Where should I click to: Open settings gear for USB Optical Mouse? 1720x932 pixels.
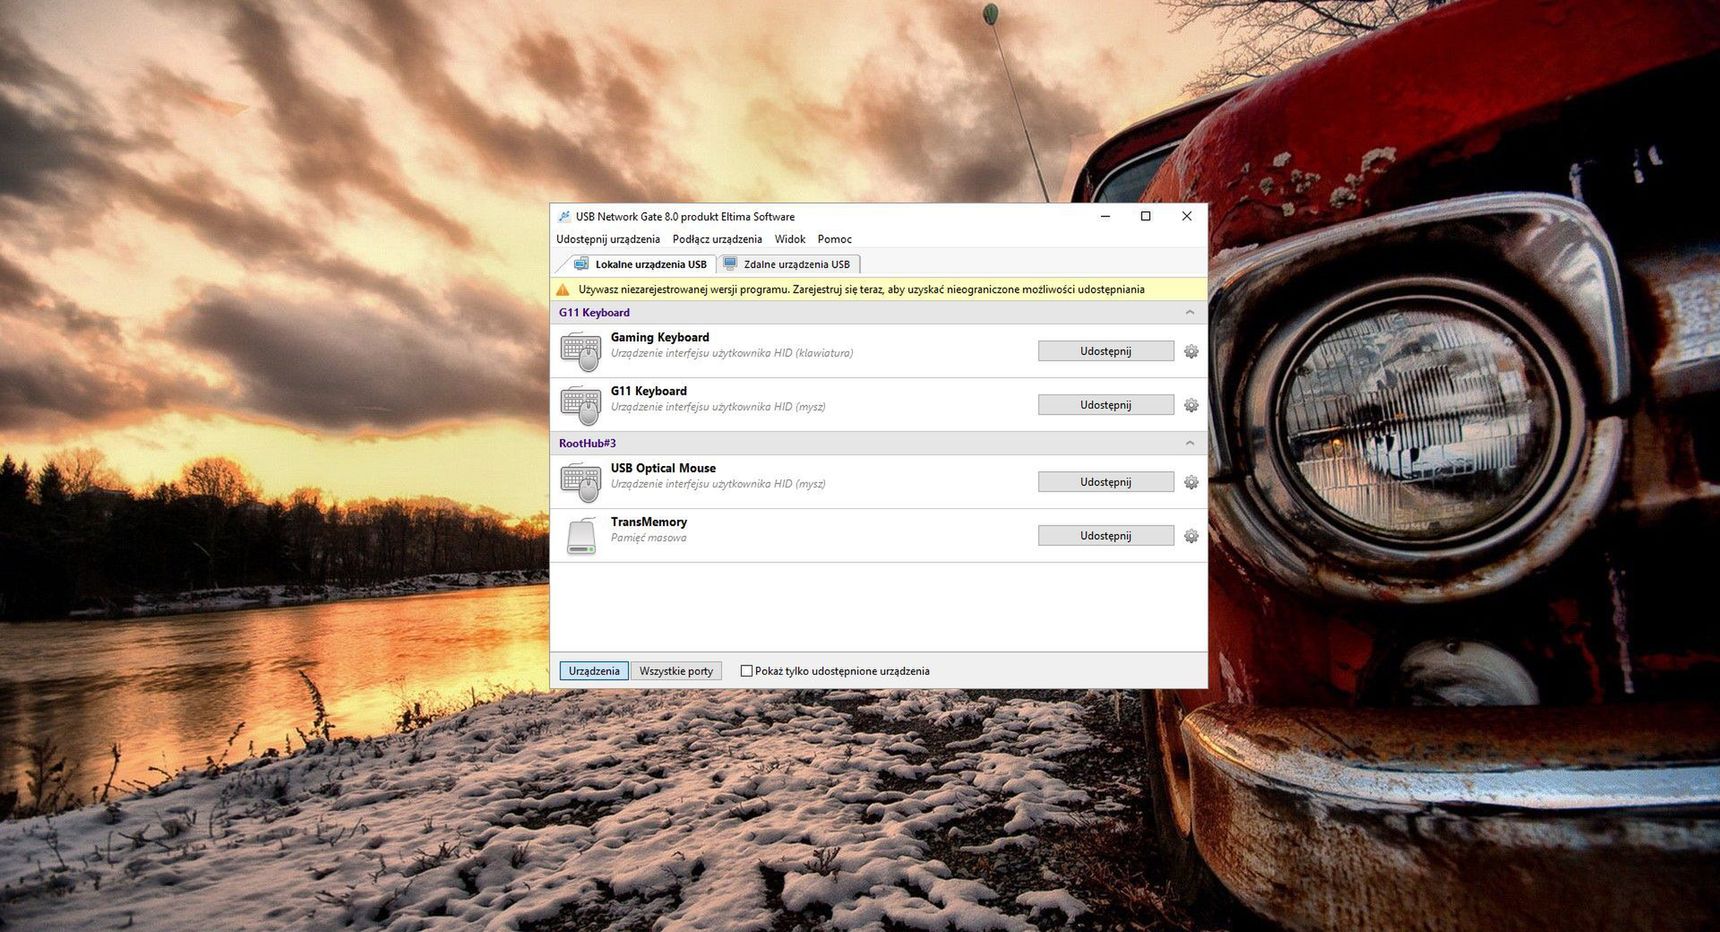point(1191,483)
